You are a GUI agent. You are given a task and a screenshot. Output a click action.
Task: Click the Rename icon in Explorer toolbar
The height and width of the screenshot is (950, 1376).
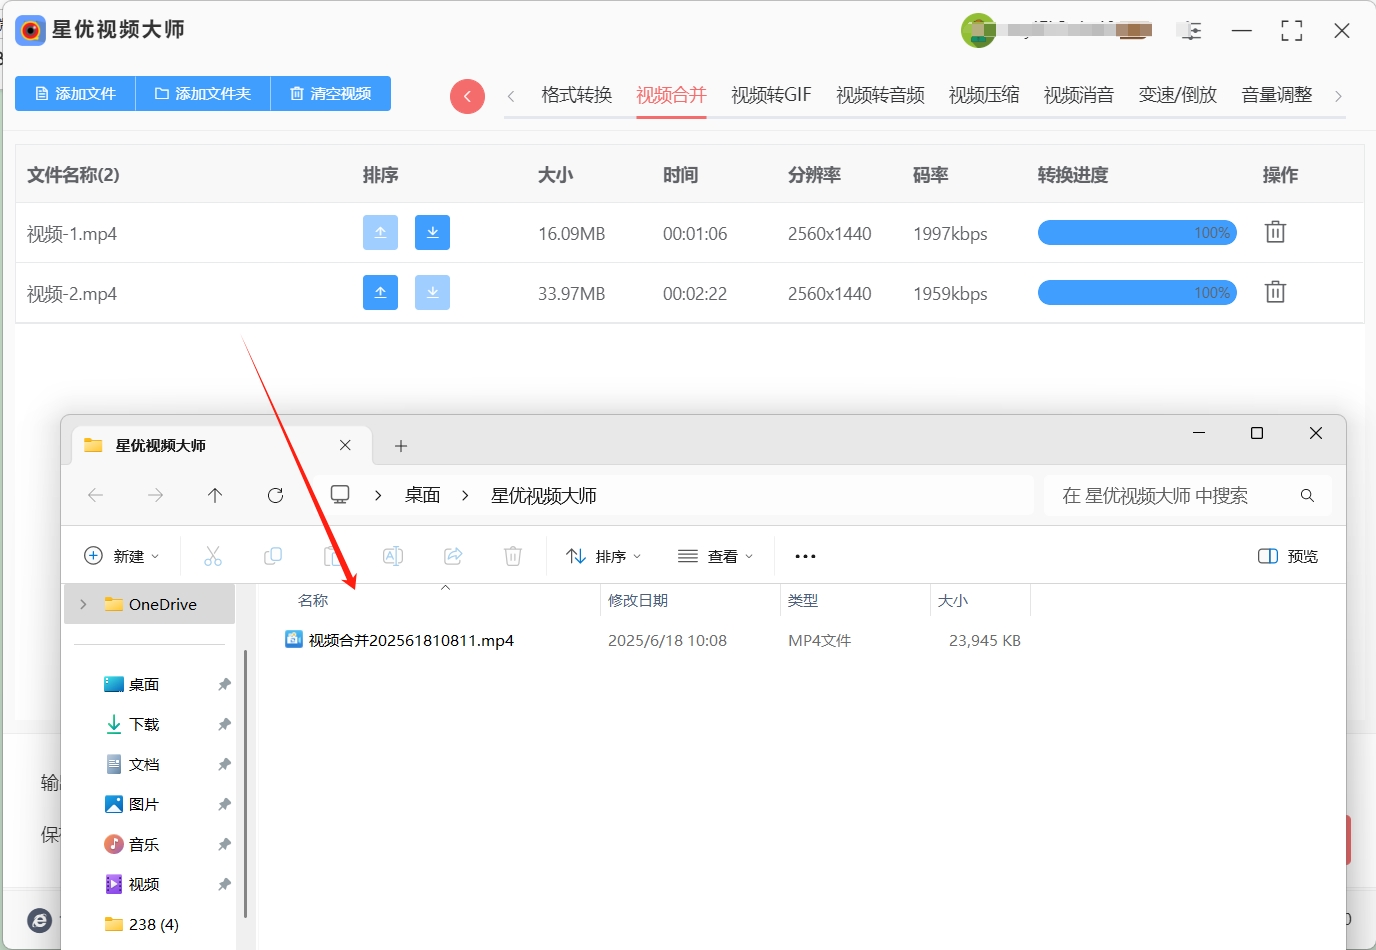coord(393,556)
